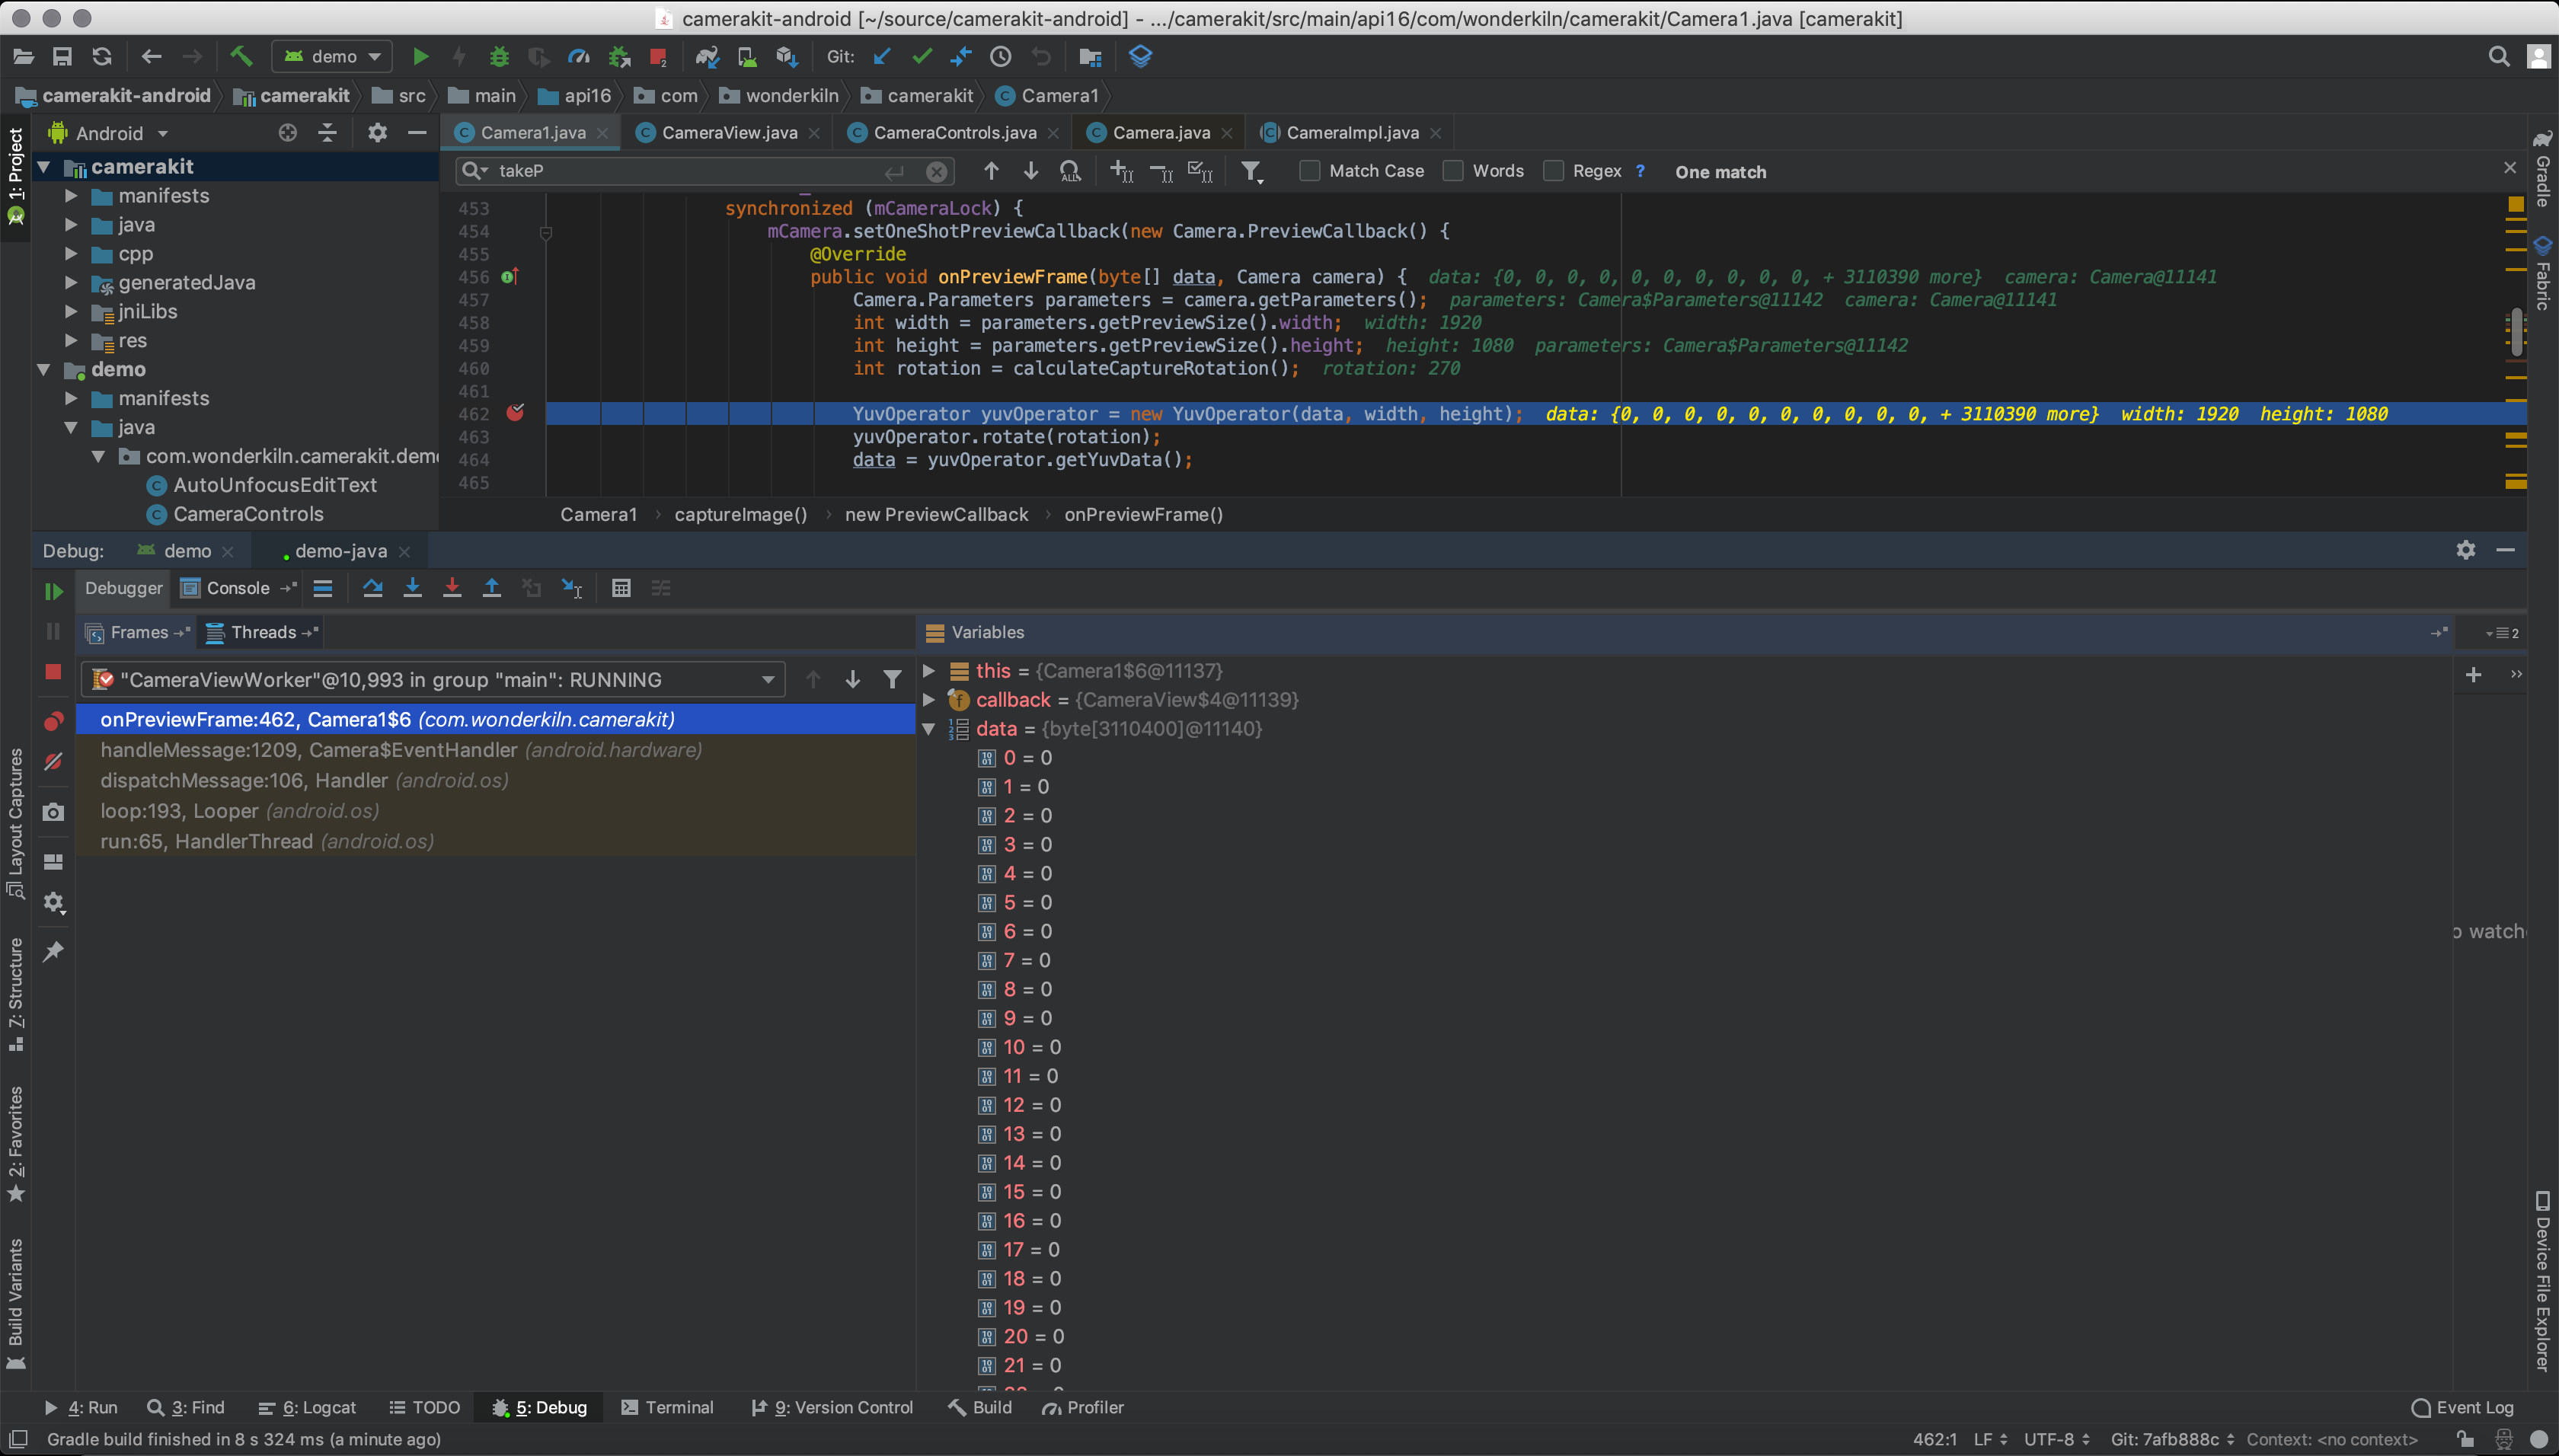This screenshot has width=2559, height=1456.
Task: Enable the Match Case checkbox
Action: (1309, 171)
